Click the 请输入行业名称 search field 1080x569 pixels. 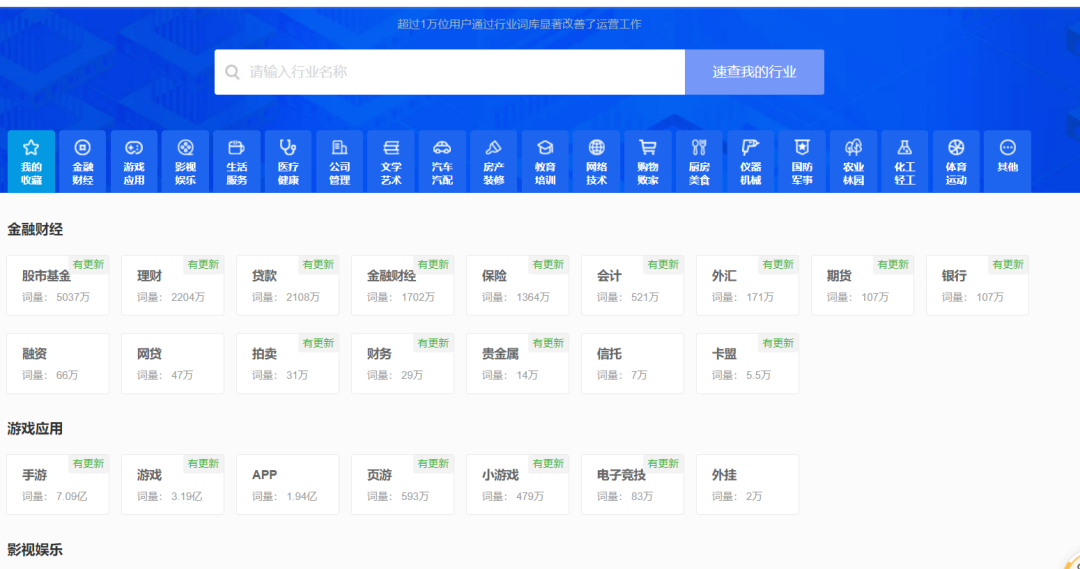coord(450,72)
